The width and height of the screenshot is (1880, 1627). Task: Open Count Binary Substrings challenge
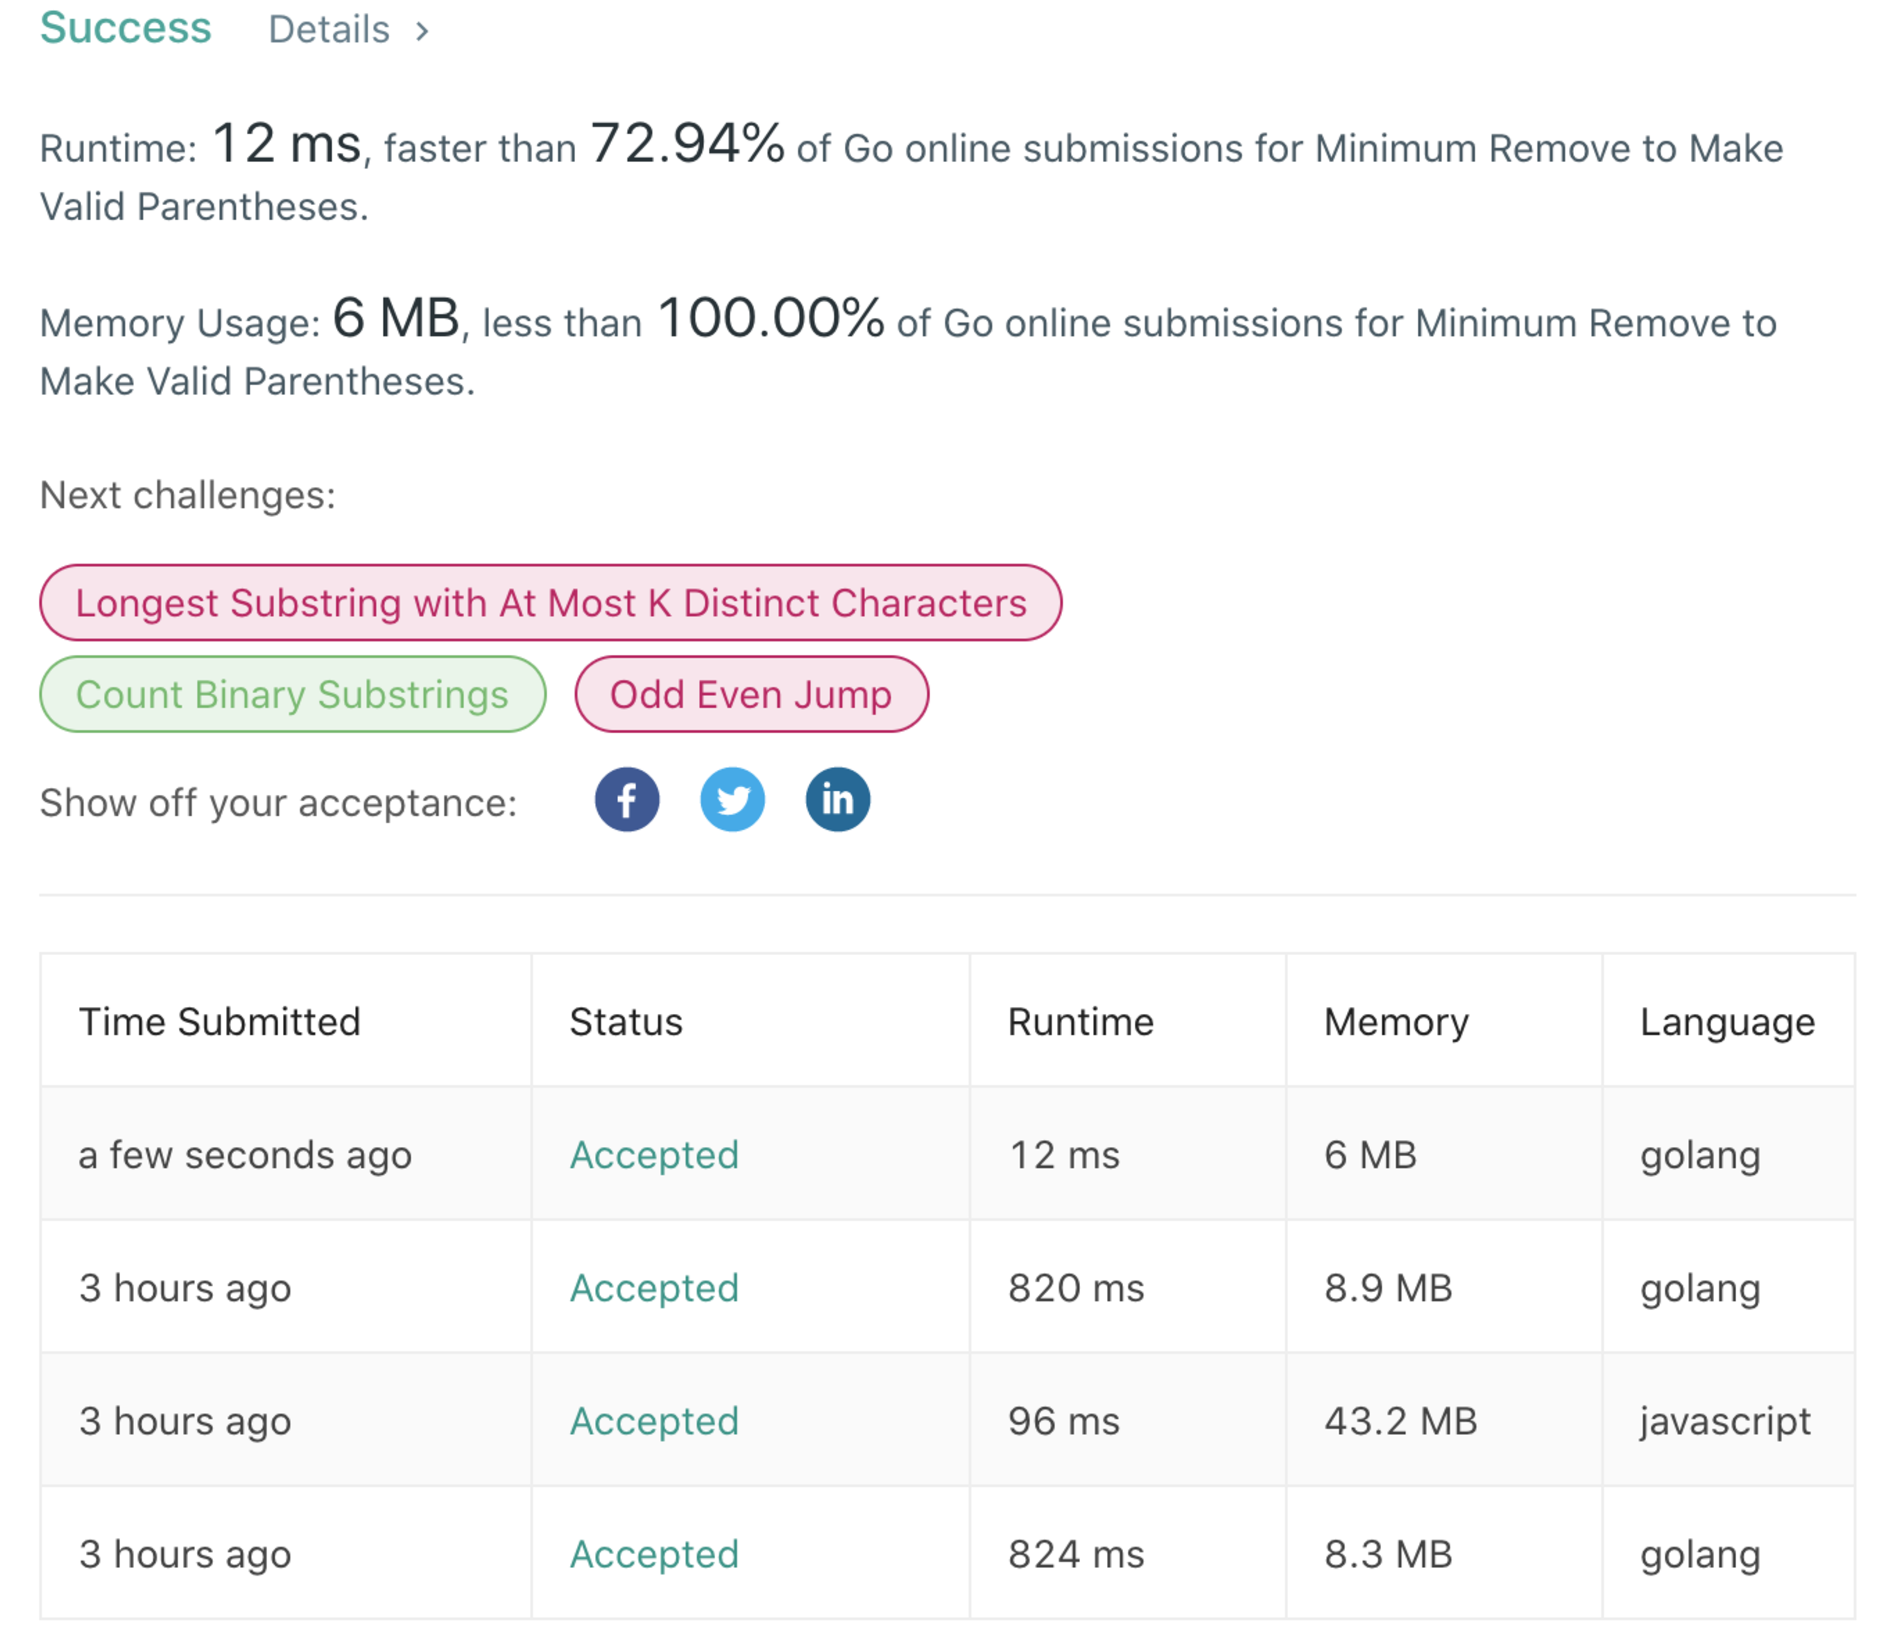[x=293, y=695]
